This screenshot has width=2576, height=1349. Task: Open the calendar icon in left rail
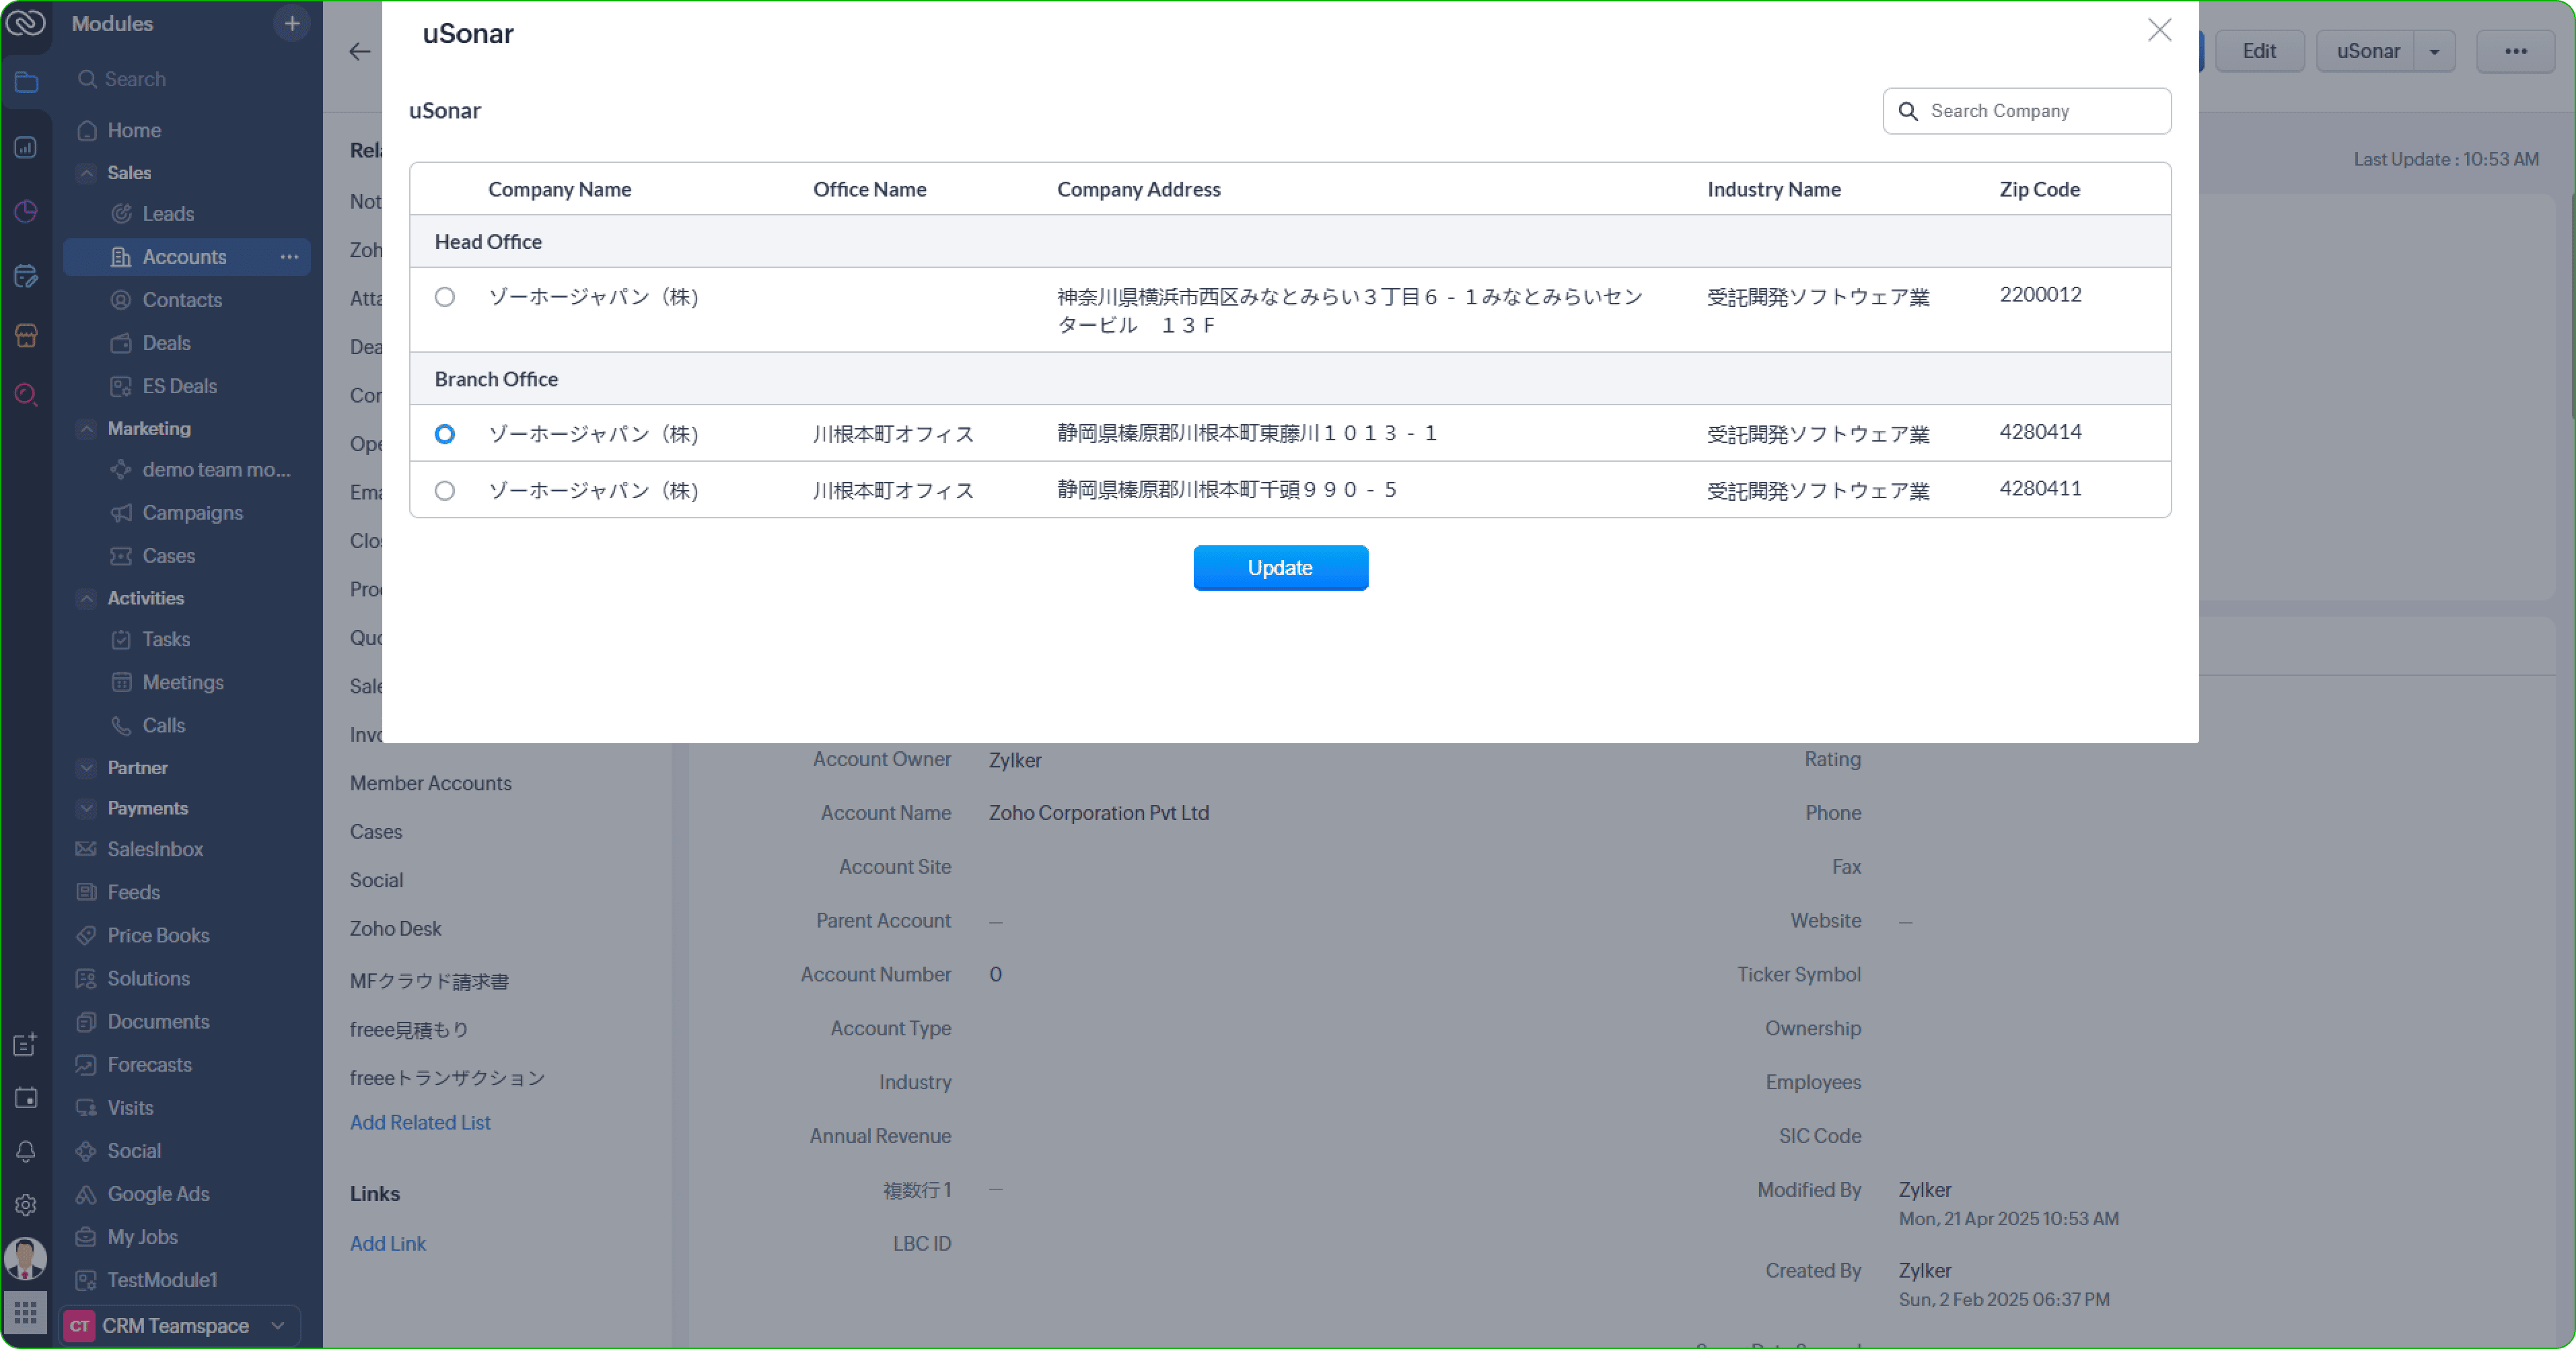tap(26, 1097)
